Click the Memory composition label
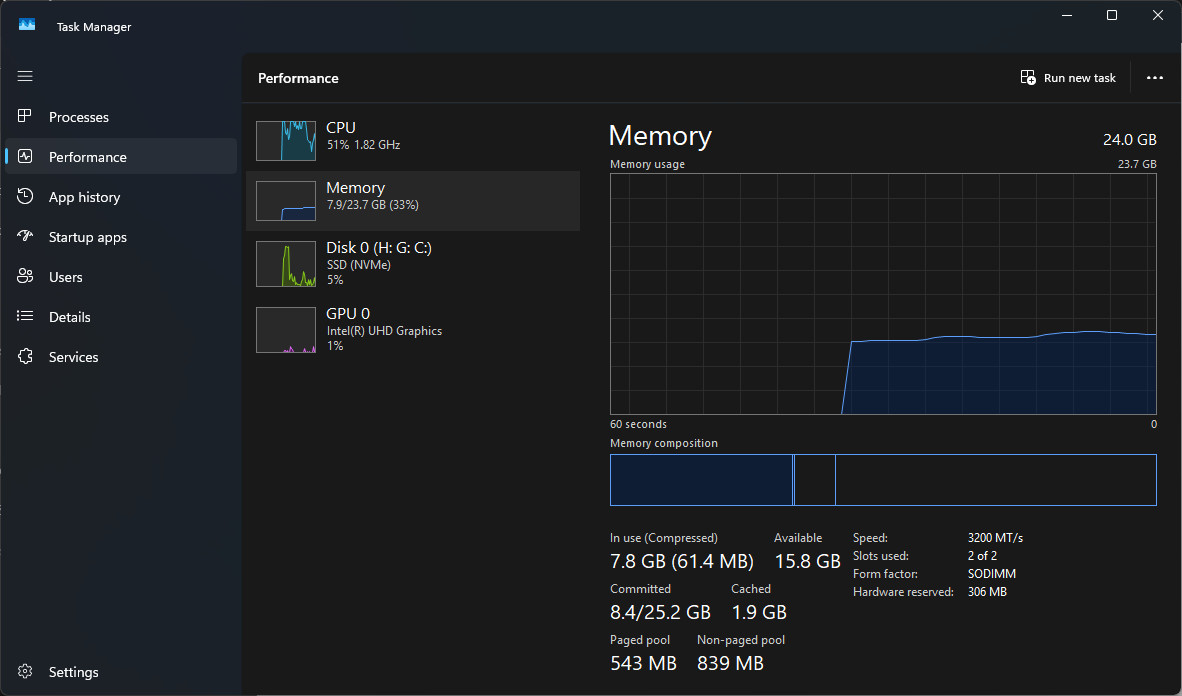Screen dimensions: 1182x696 point(663,443)
